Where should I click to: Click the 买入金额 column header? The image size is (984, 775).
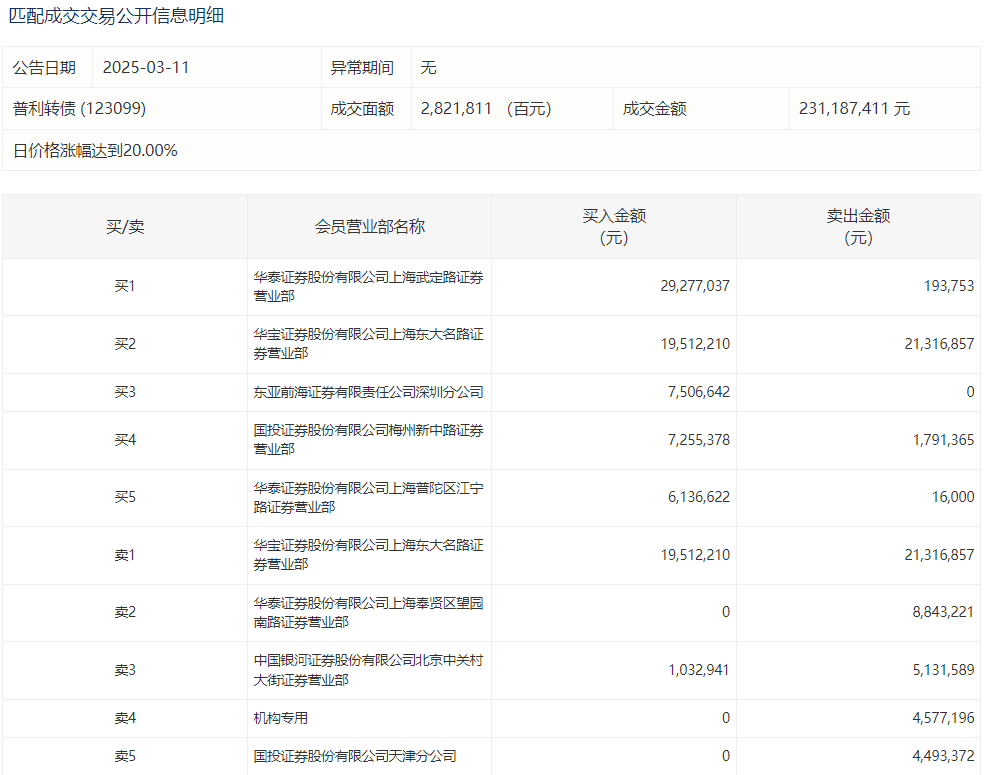(614, 227)
